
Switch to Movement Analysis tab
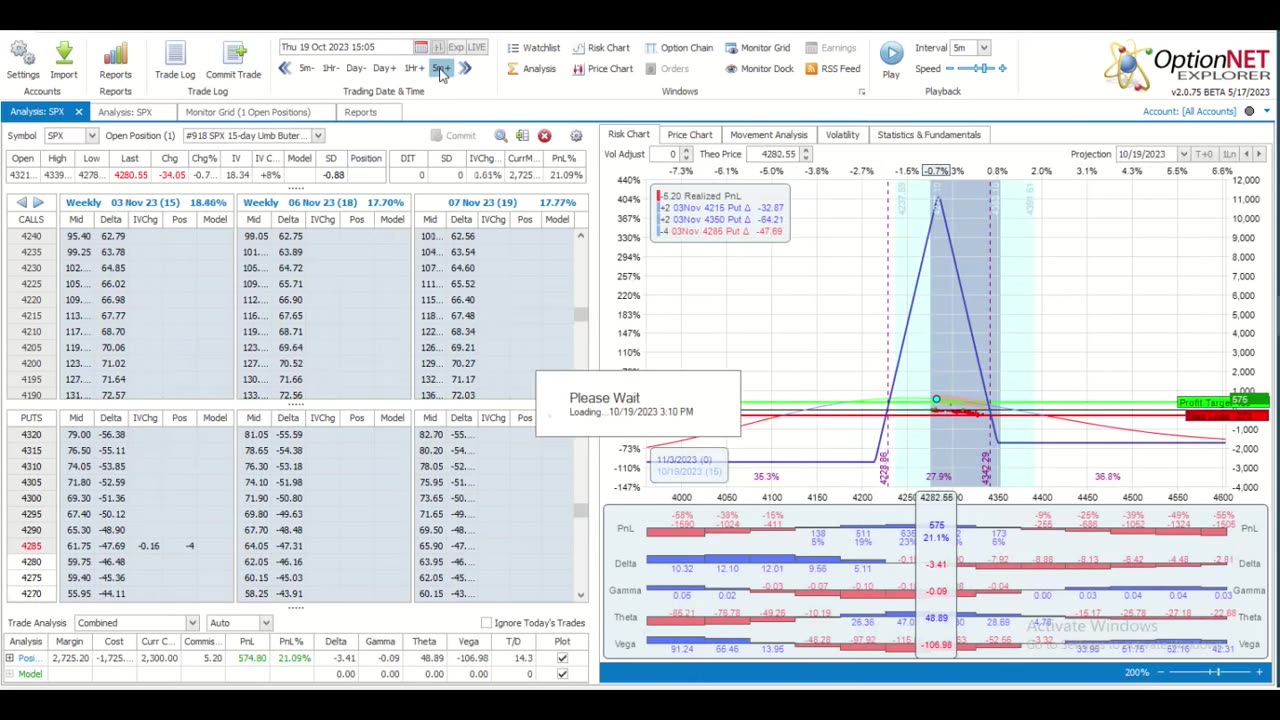coord(768,134)
